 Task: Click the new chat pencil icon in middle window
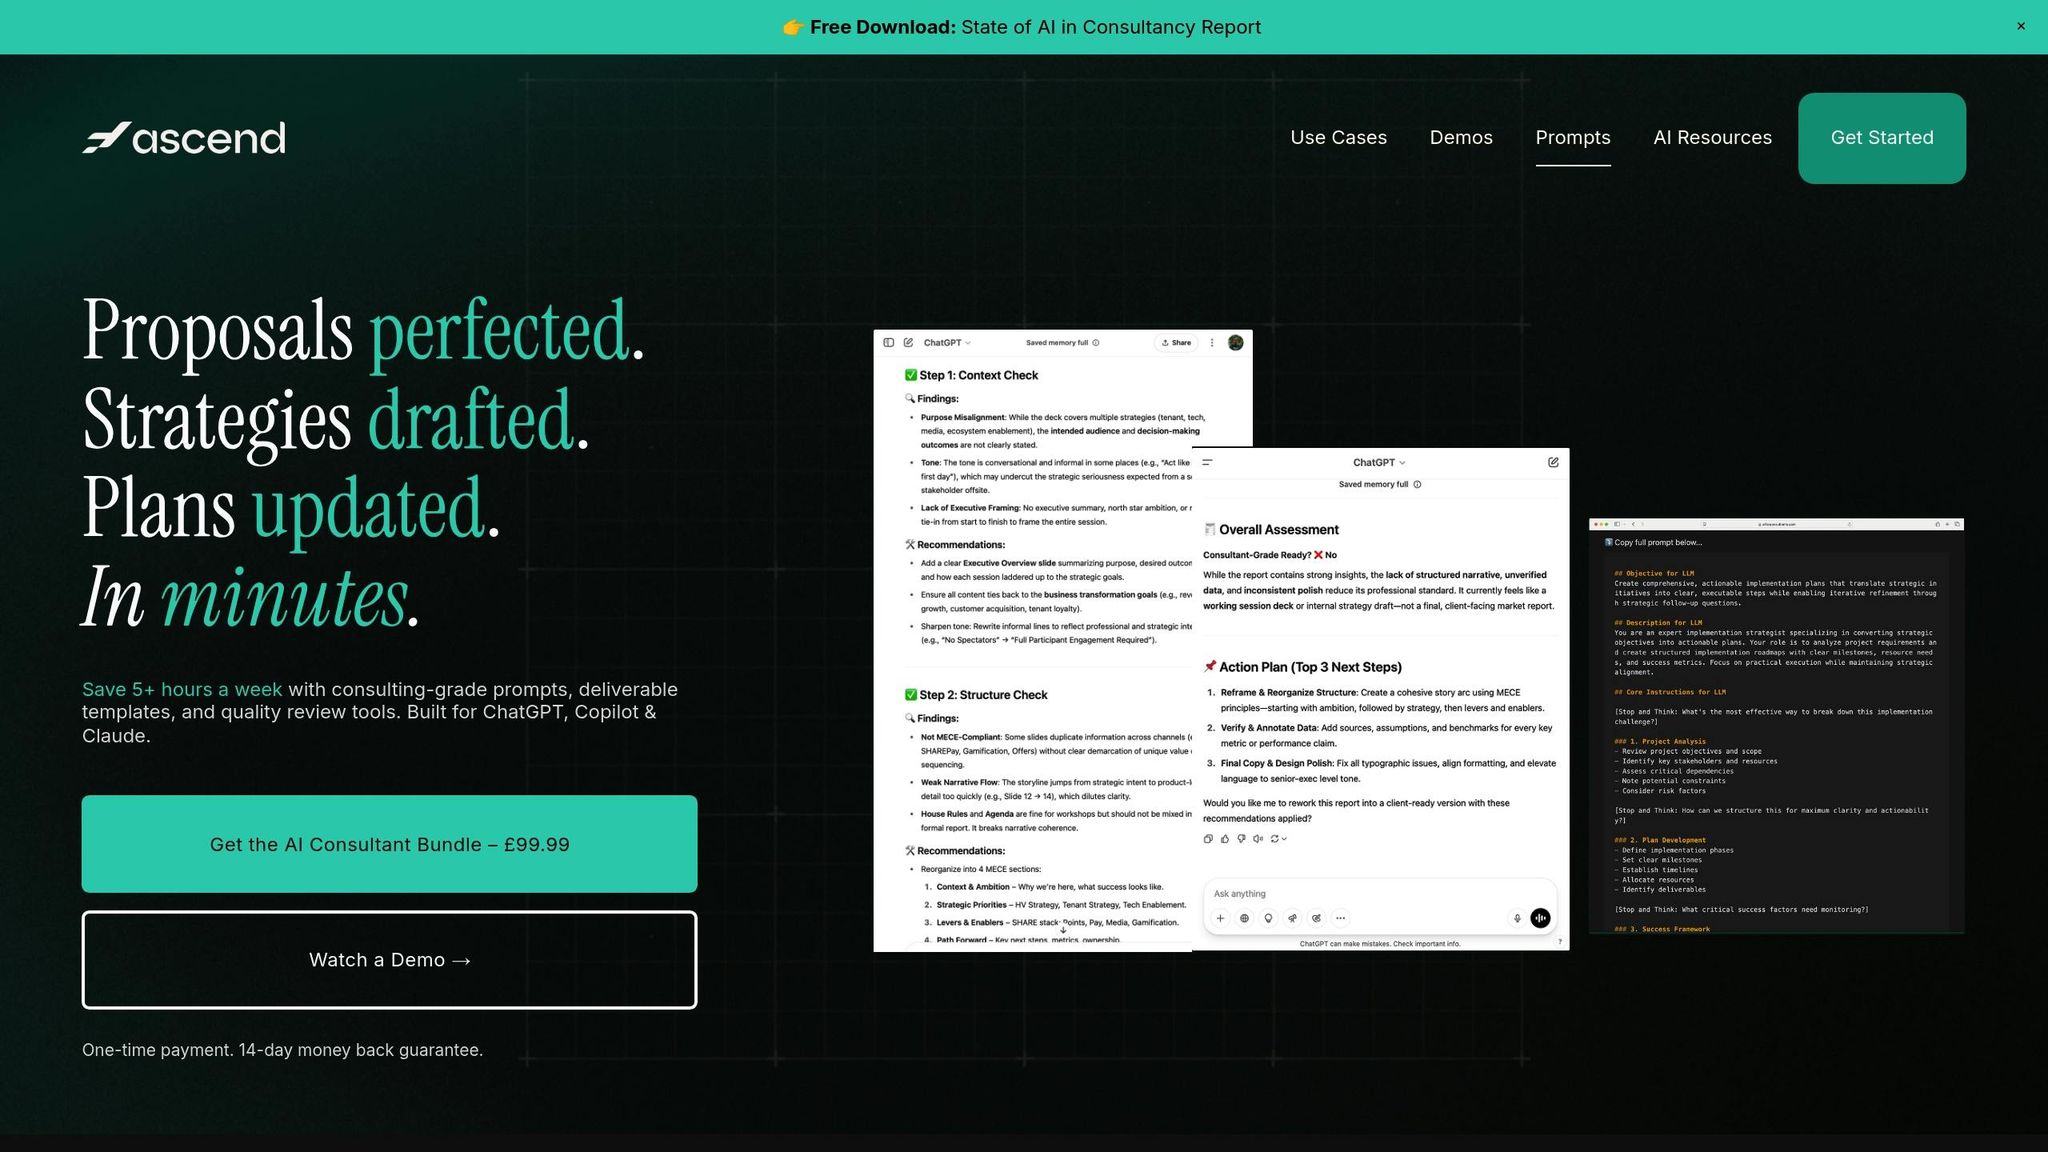[1553, 463]
